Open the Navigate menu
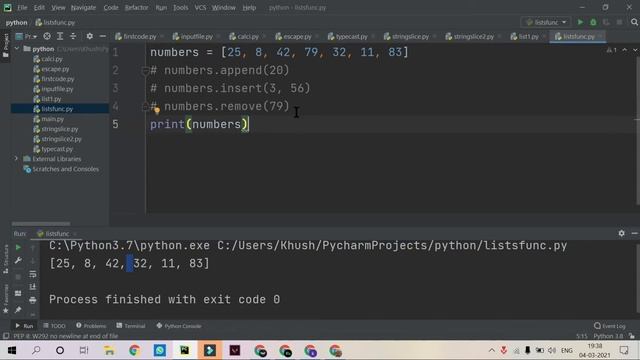The height and width of the screenshot is (360, 640). point(83,7)
